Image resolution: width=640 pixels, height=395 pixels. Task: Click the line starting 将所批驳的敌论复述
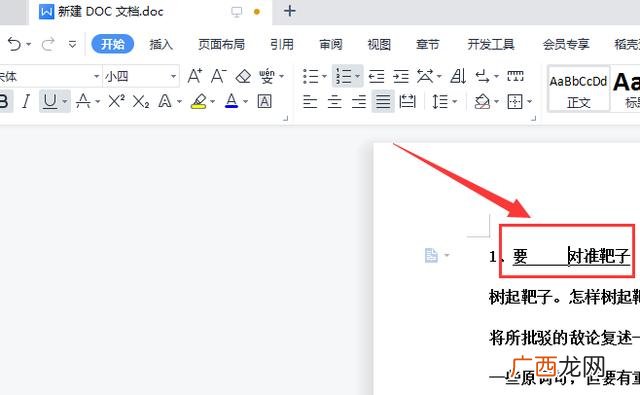coord(564,337)
